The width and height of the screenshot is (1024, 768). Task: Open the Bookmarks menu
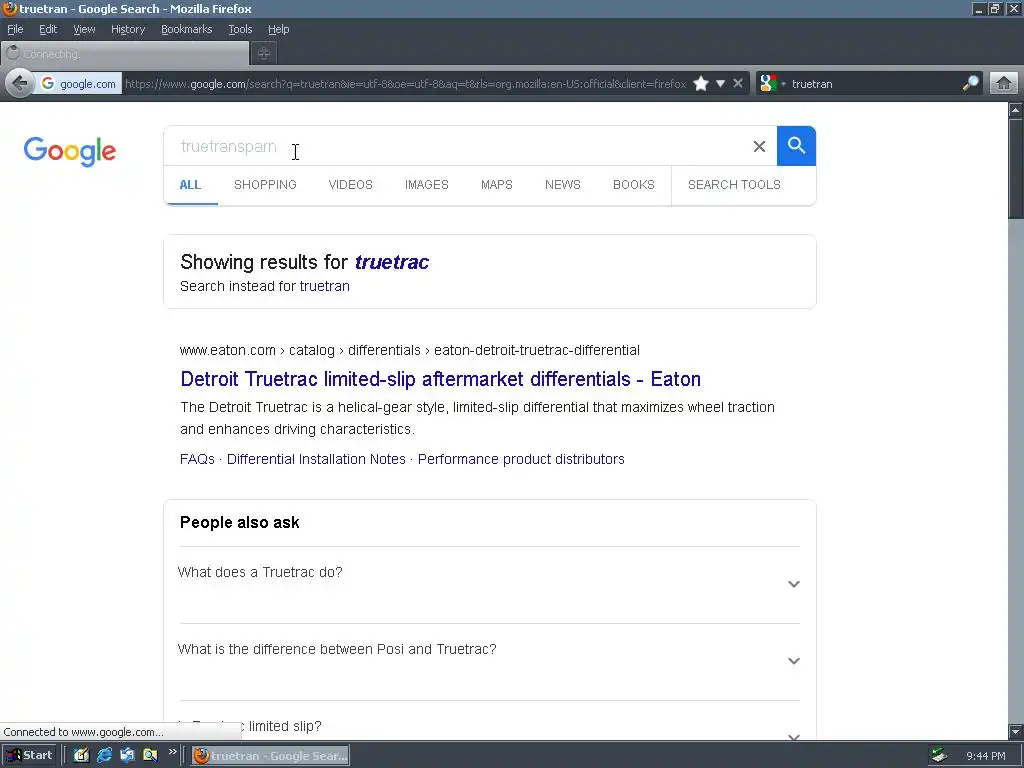point(187,29)
